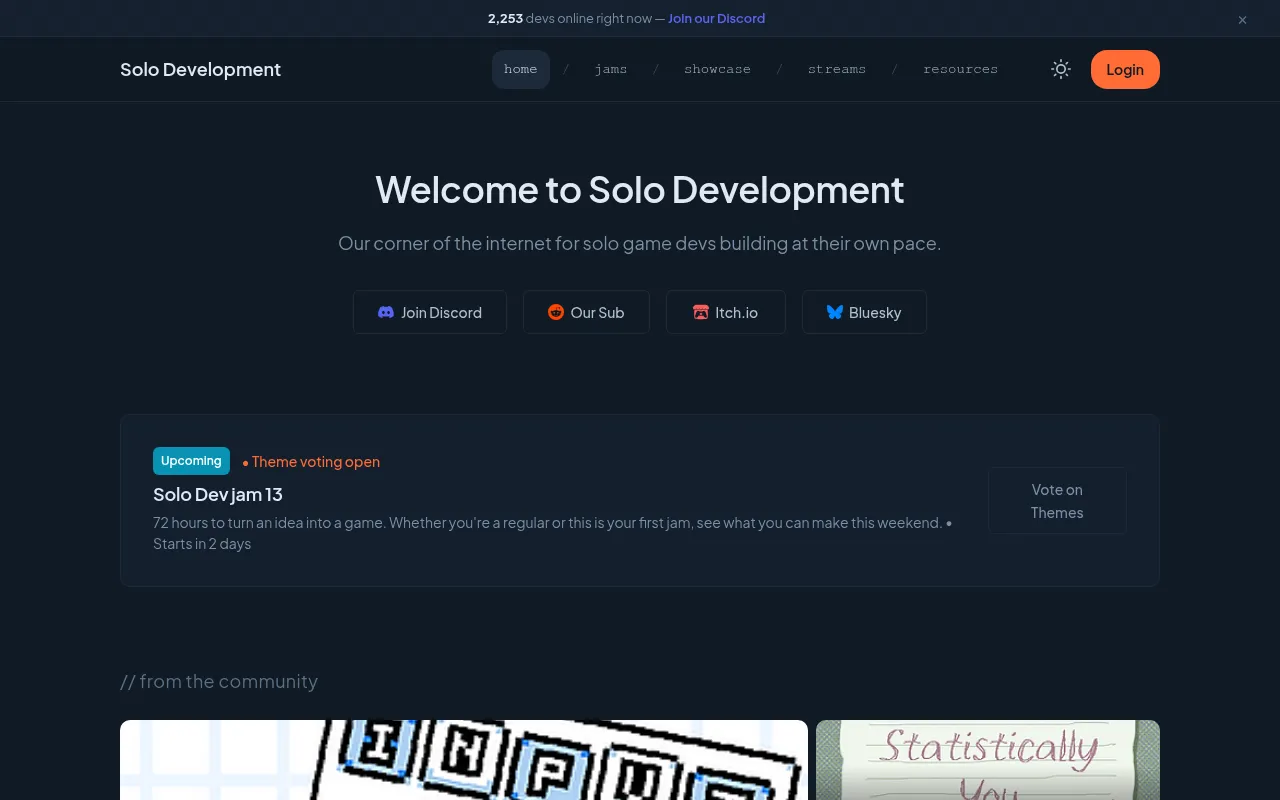This screenshot has height=800, width=1280.
Task: Click the Starts in 2 days text
Action: point(202,544)
